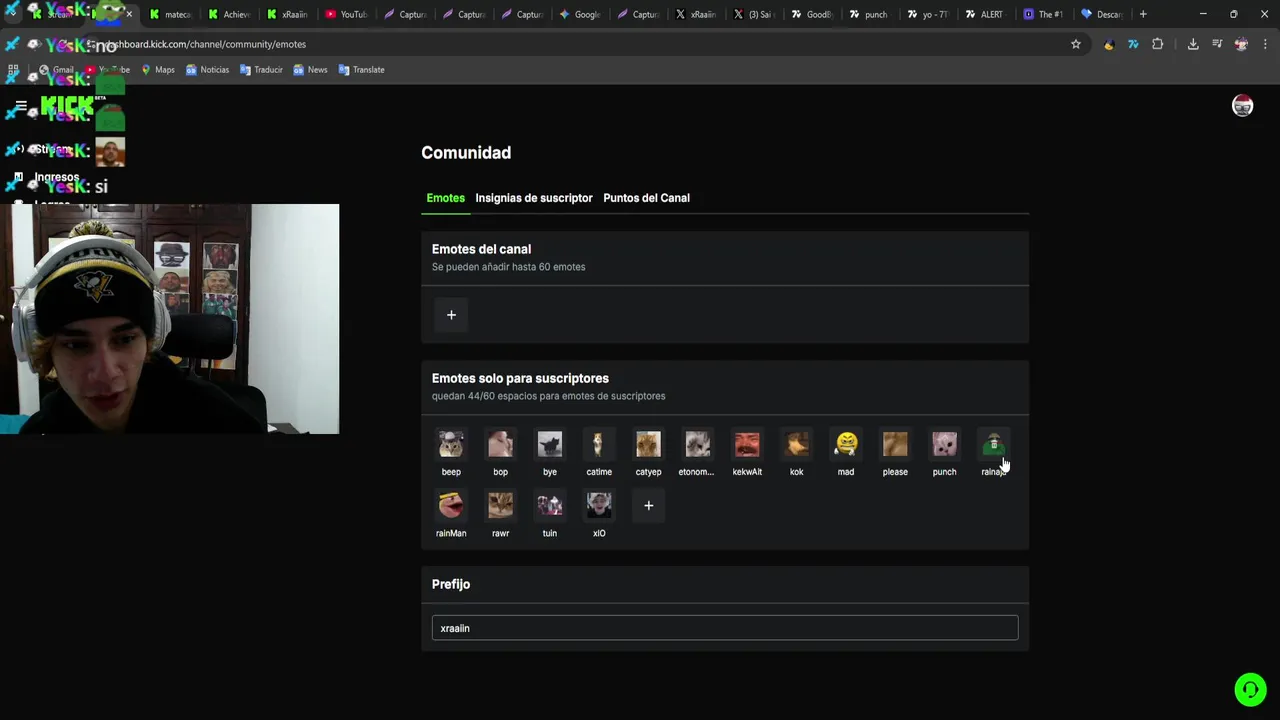Viewport: 1280px width, 720px height.
Task: Open the kekwAlt emote
Action: click(x=747, y=444)
